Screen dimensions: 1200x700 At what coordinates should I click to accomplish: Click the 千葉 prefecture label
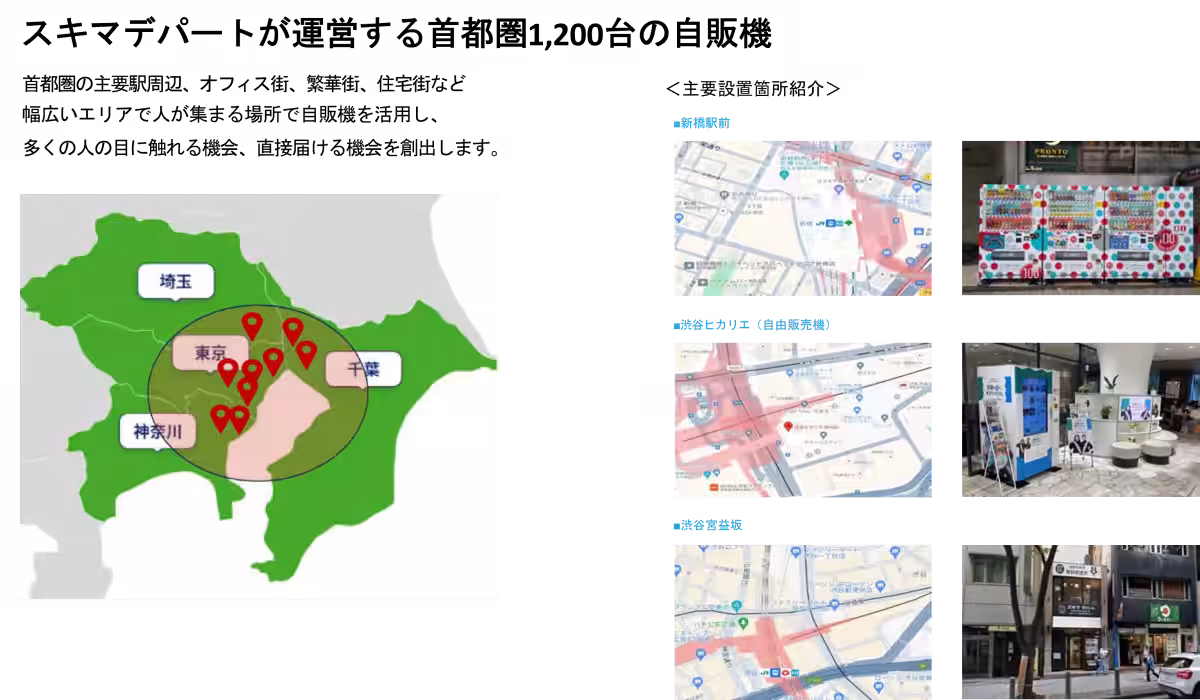(x=363, y=369)
